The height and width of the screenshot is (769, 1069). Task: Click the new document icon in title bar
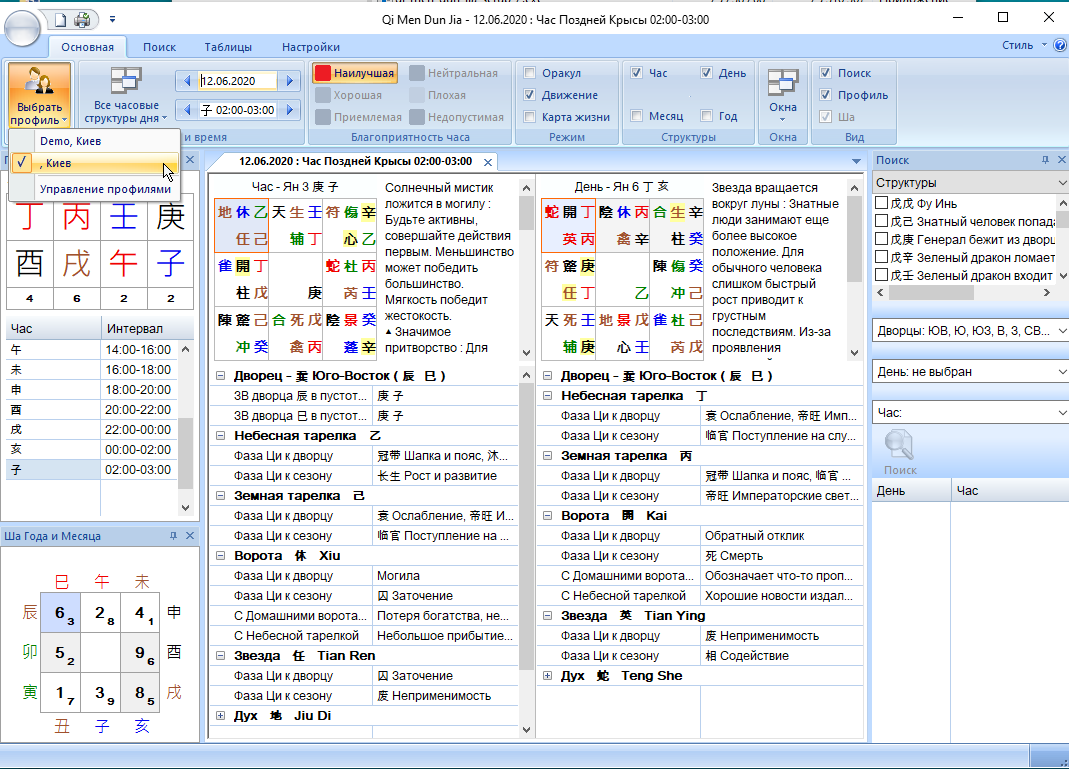[x=60, y=20]
